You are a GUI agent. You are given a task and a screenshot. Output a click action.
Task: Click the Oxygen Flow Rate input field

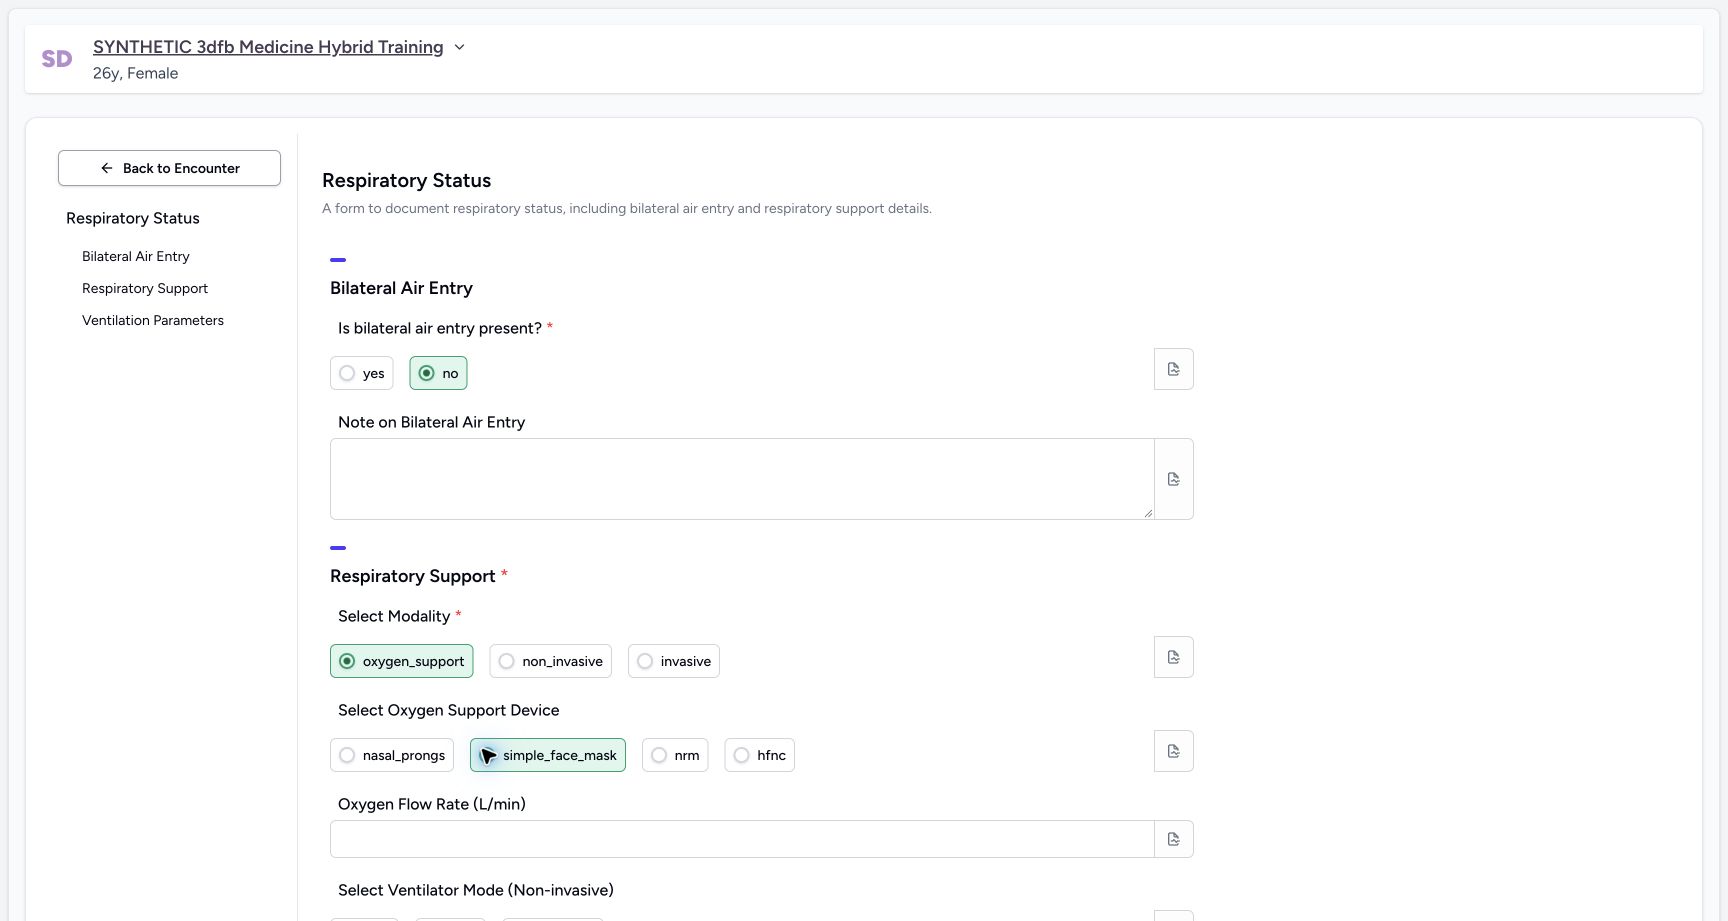pyautogui.click(x=742, y=839)
